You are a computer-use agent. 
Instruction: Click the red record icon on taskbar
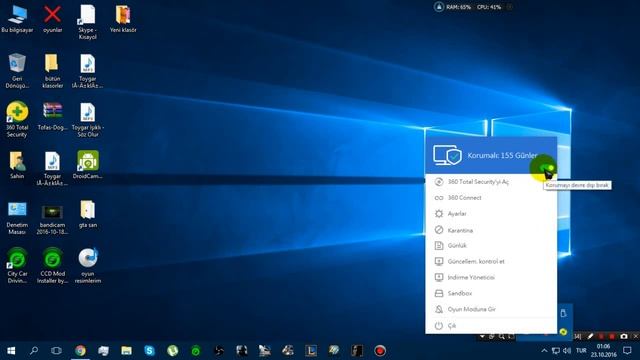pyautogui.click(x=380, y=351)
